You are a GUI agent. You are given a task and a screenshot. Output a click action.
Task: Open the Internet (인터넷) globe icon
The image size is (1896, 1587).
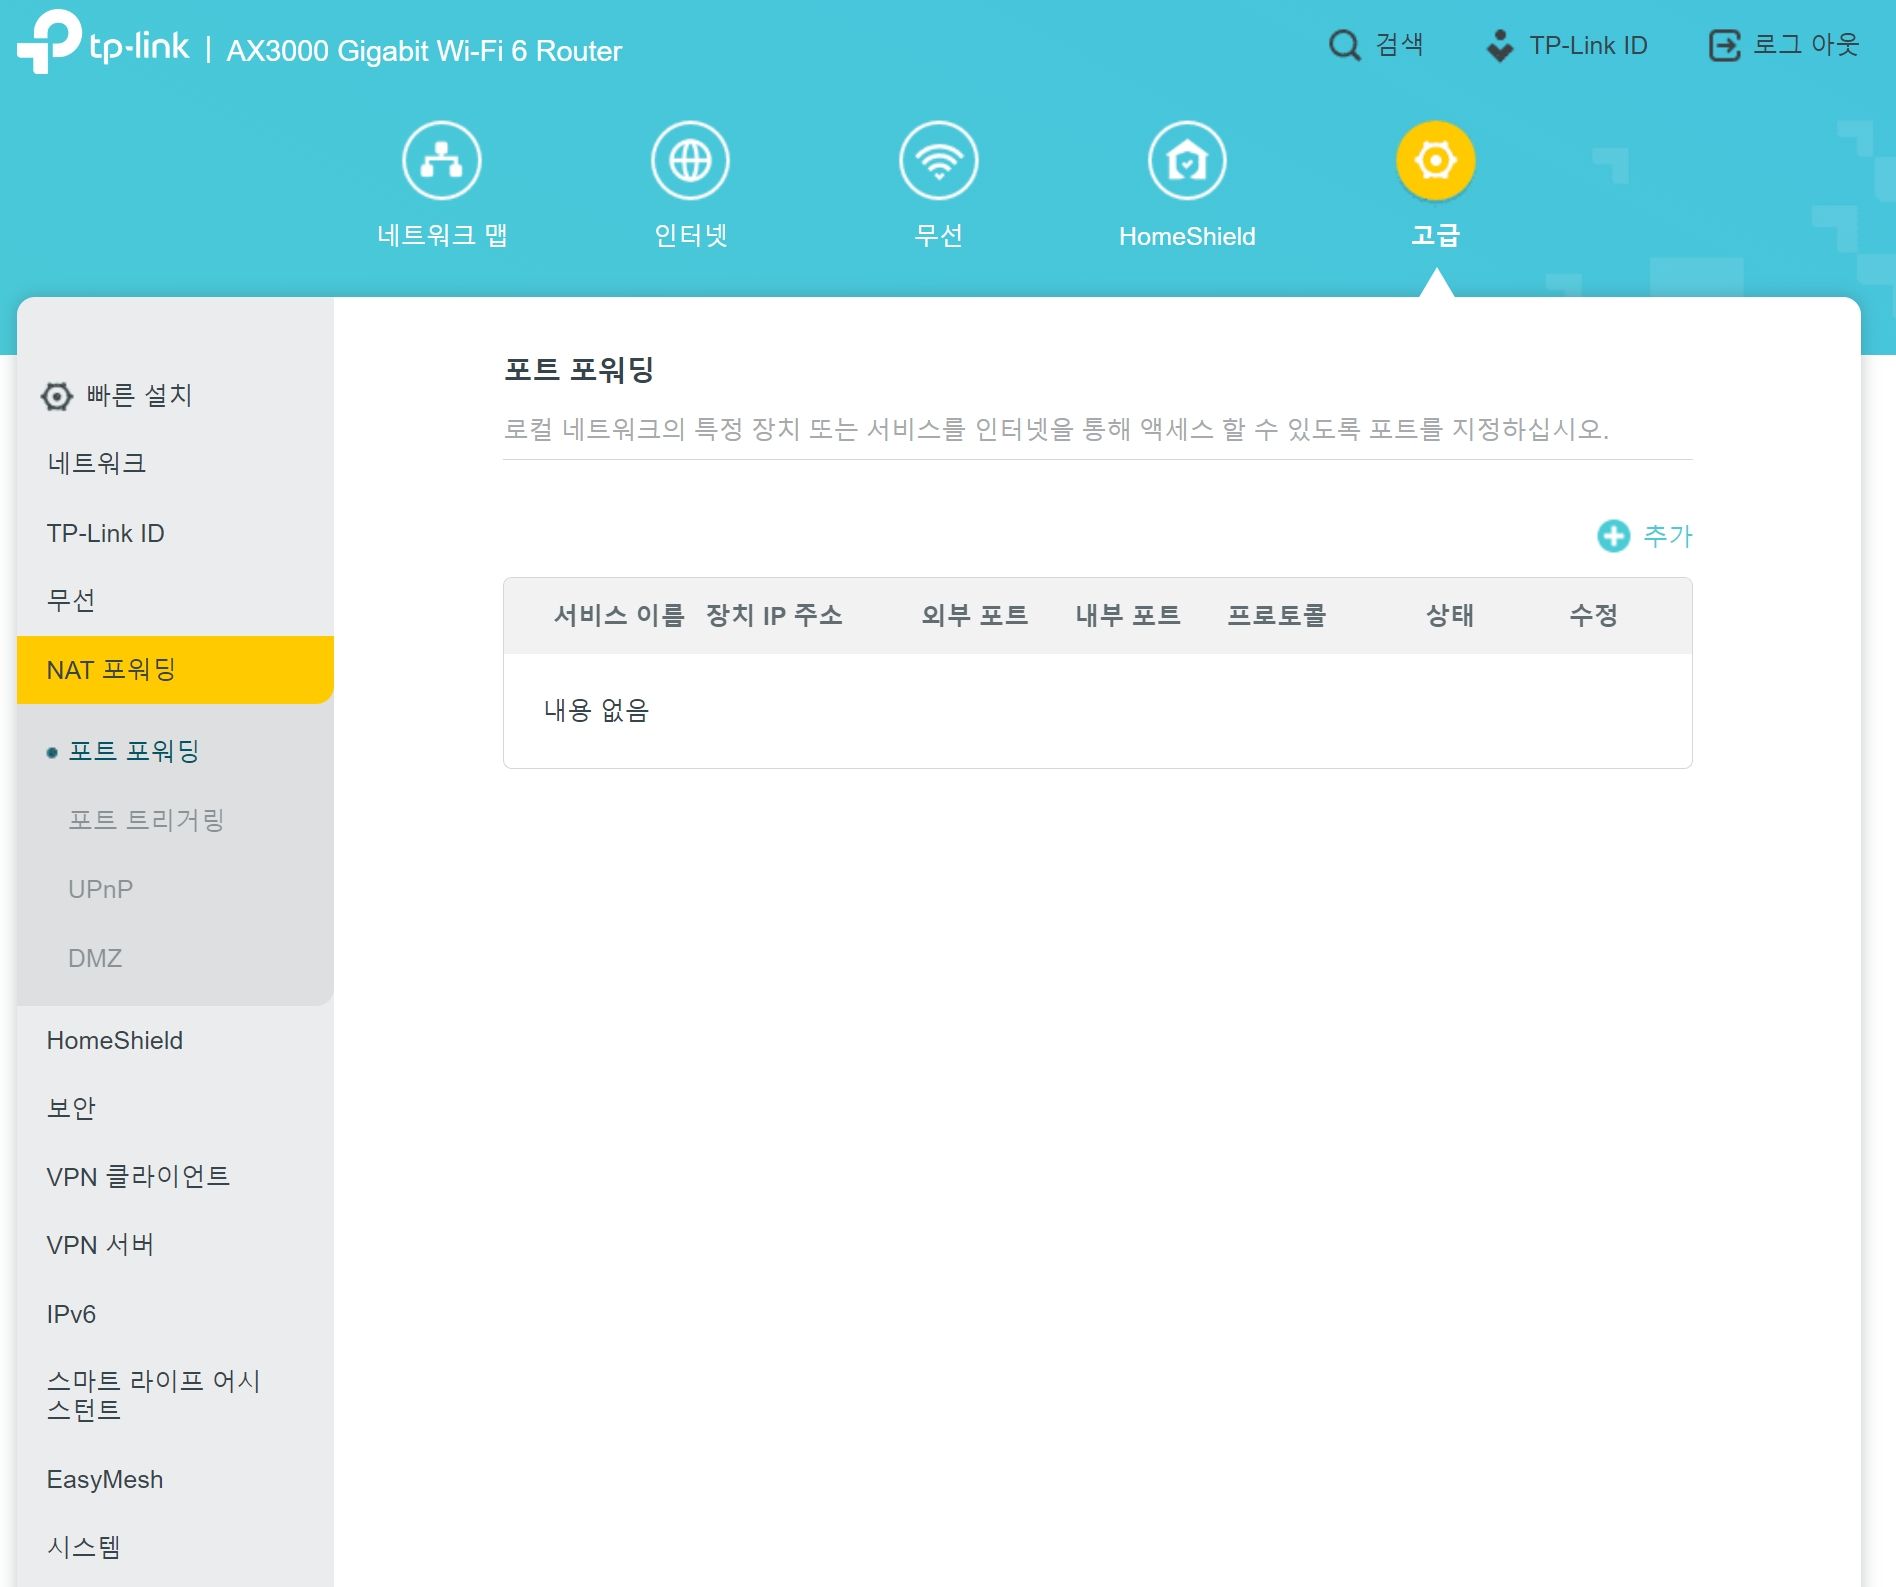coord(690,160)
